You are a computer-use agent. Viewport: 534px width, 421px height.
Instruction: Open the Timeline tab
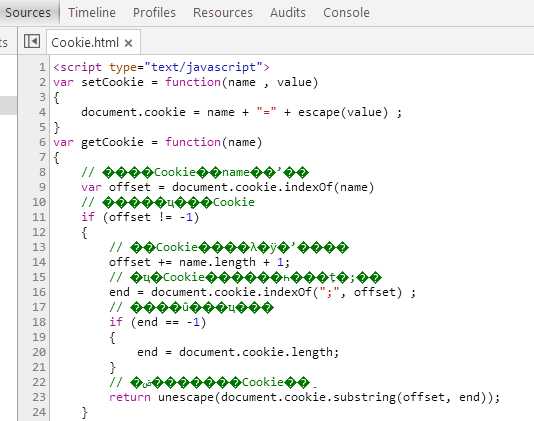click(x=92, y=13)
